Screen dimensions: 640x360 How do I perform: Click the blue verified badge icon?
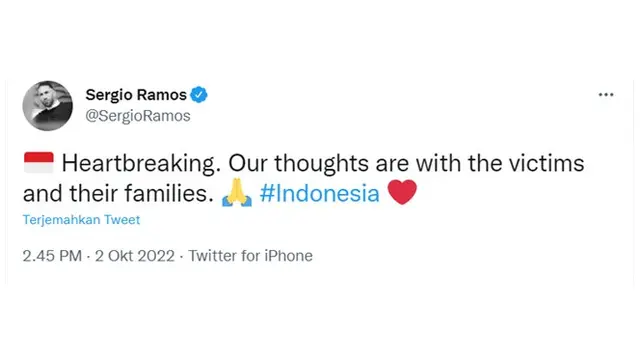199,95
